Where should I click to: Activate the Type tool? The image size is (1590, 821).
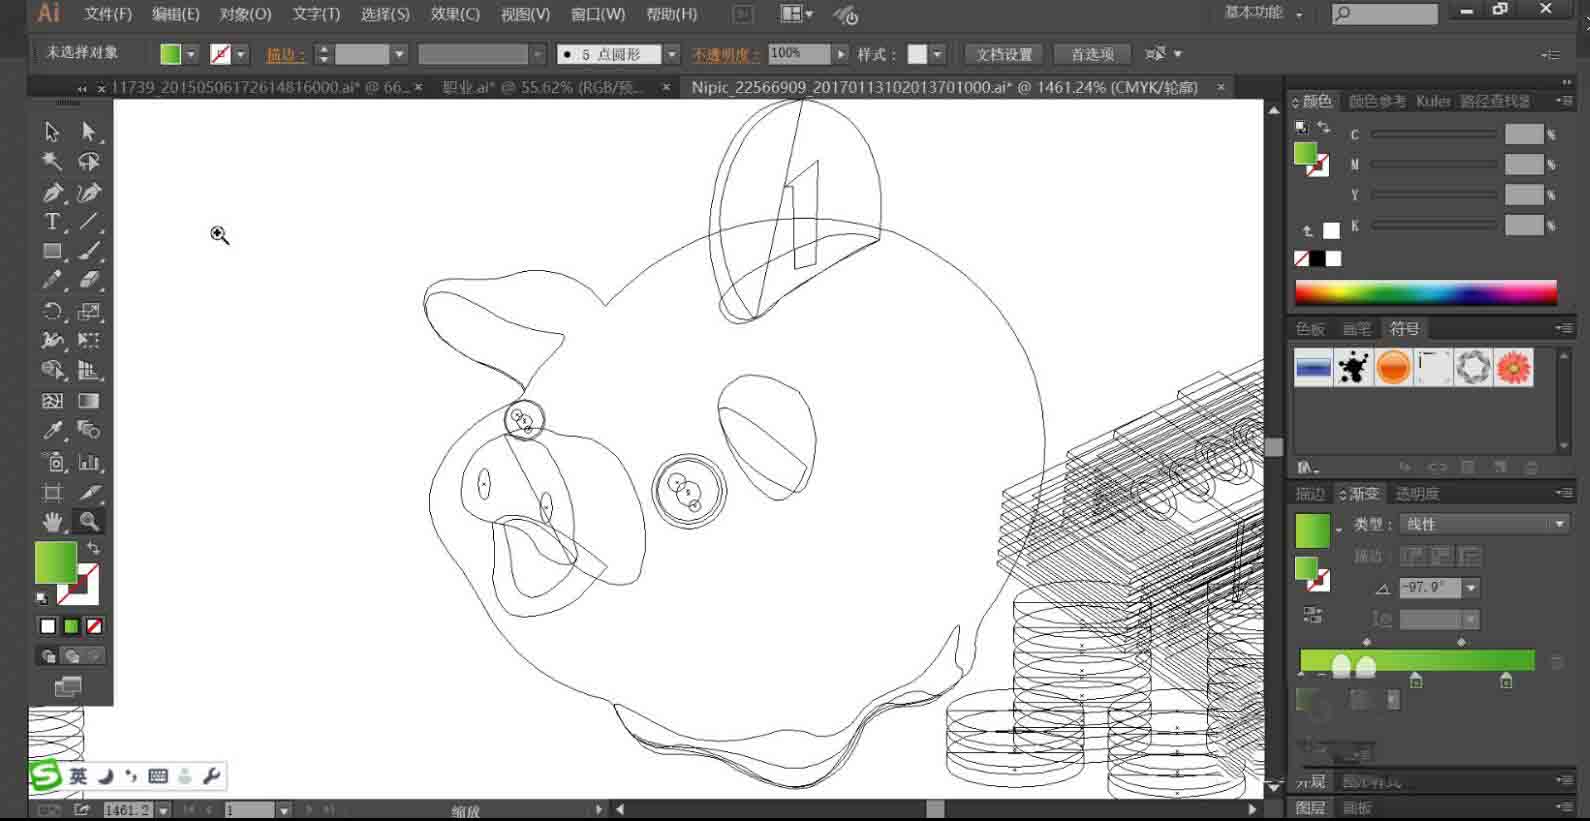click(52, 222)
